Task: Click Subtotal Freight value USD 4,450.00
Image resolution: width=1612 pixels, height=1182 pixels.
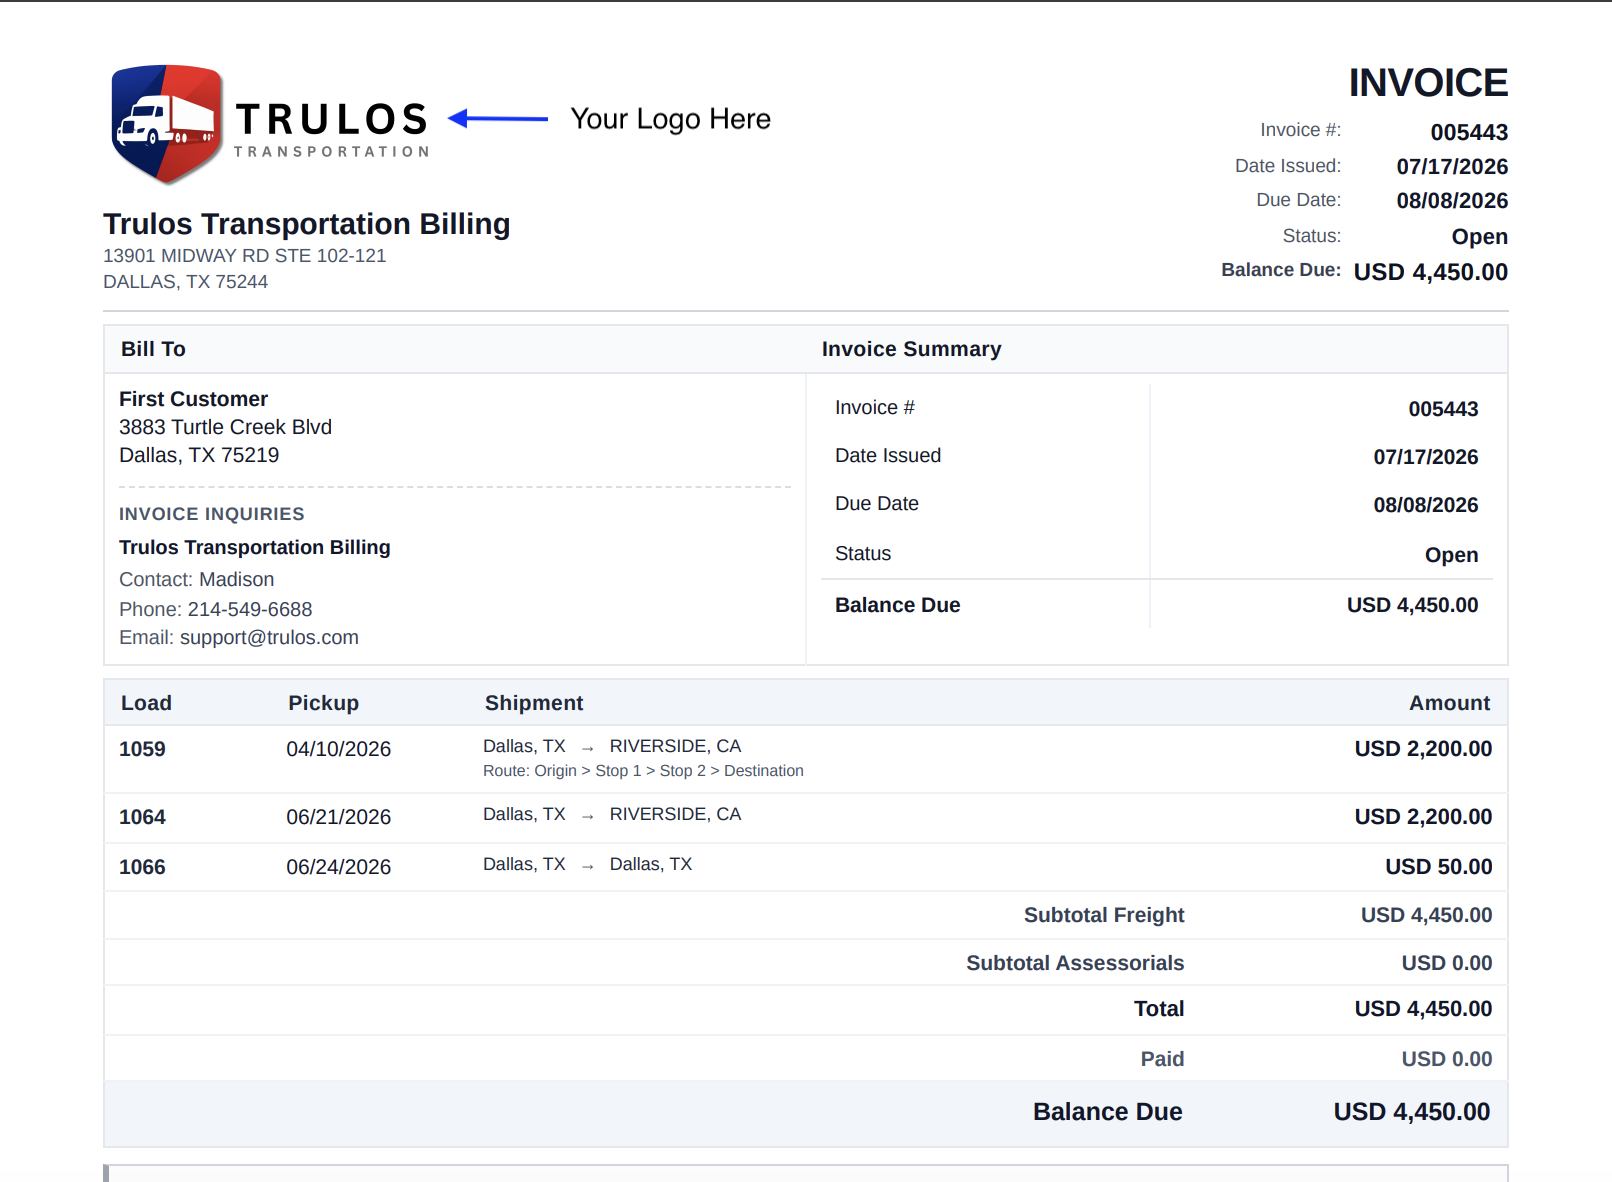Action: point(1426,915)
